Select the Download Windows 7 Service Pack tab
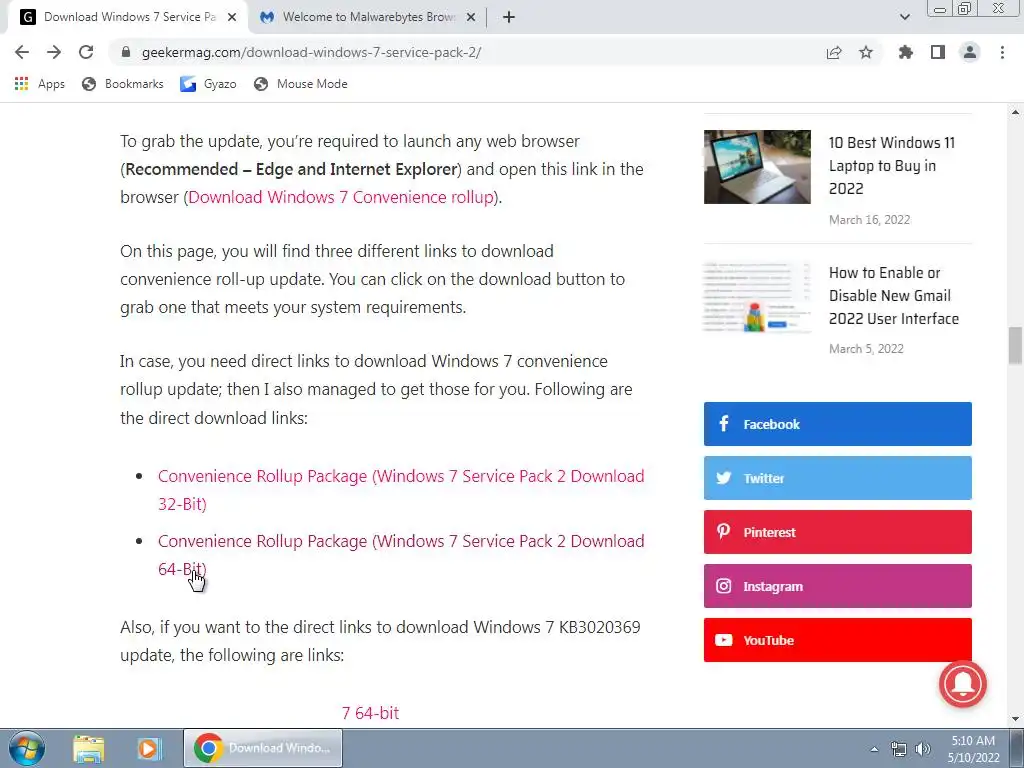The image size is (1024, 768). click(128, 17)
